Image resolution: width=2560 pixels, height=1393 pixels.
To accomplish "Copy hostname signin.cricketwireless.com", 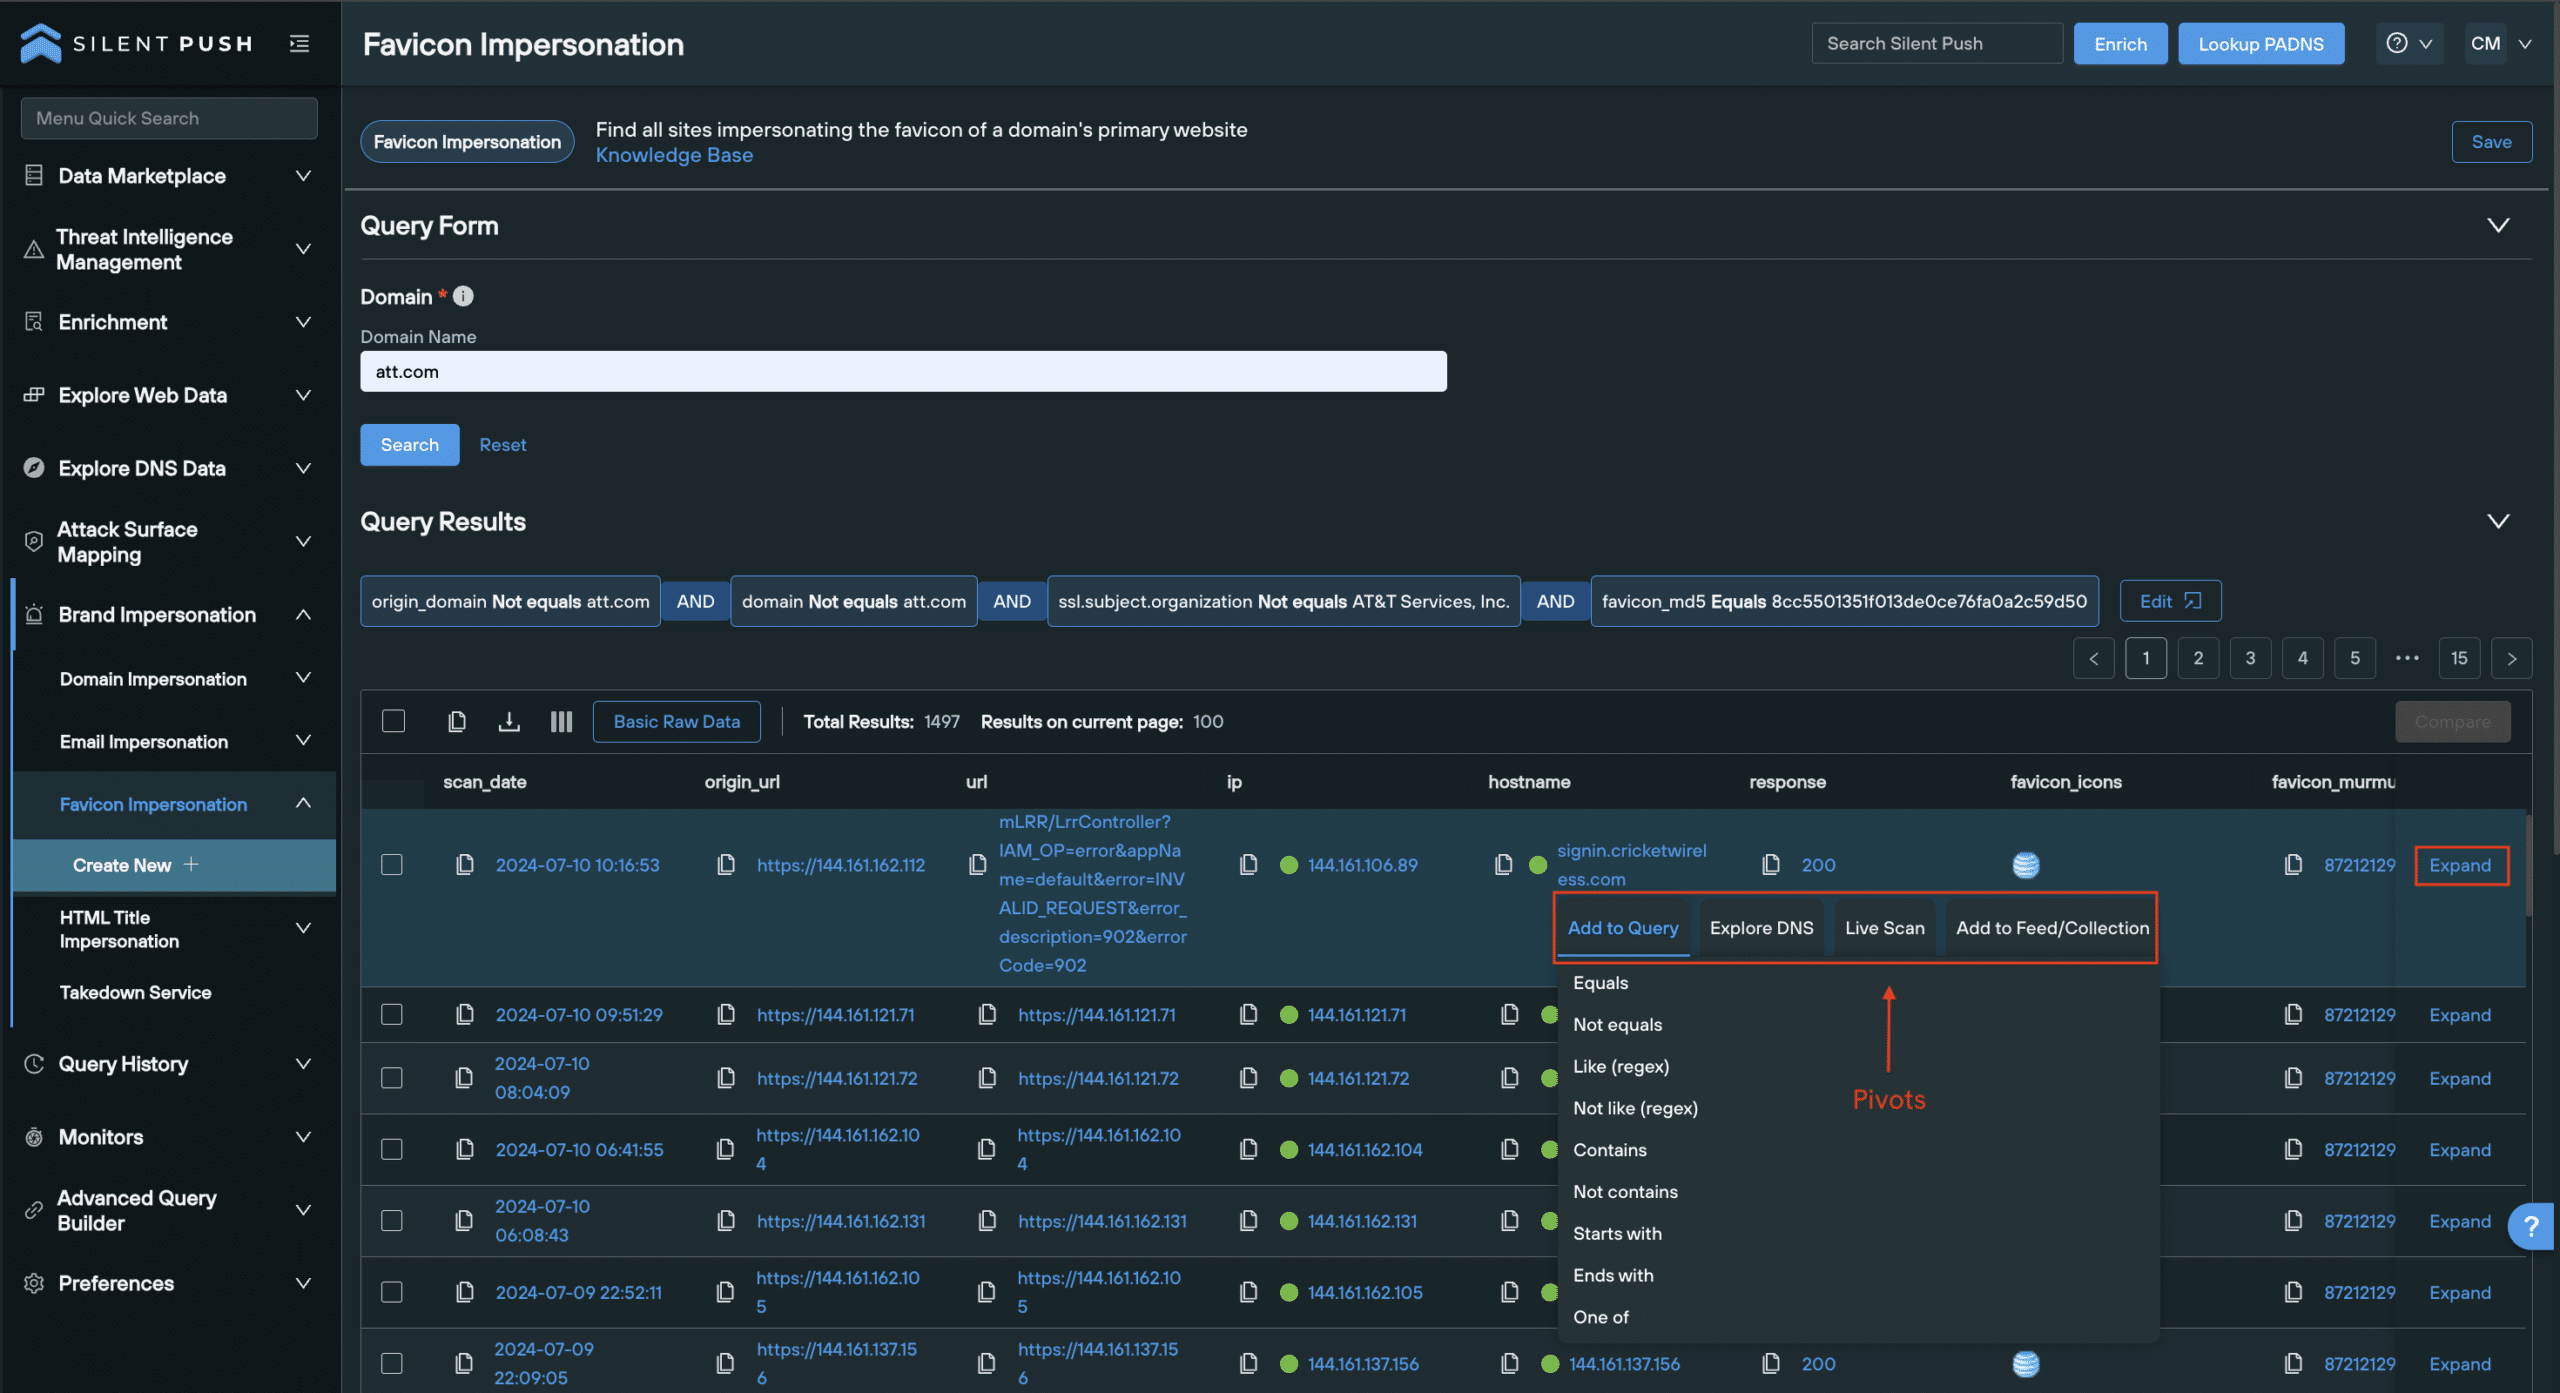I will [x=1504, y=864].
